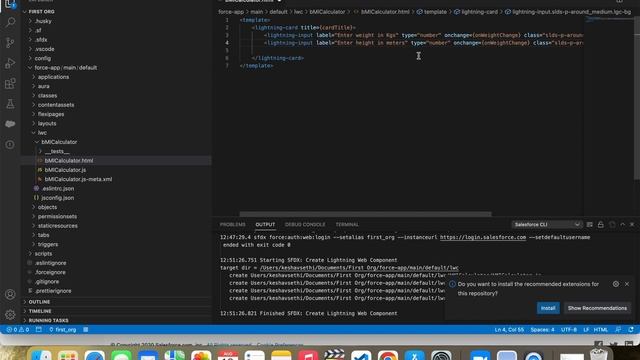The height and width of the screenshot is (360, 640).
Task: Collapse the FIRST ORG explorer section
Action: coord(41,12)
